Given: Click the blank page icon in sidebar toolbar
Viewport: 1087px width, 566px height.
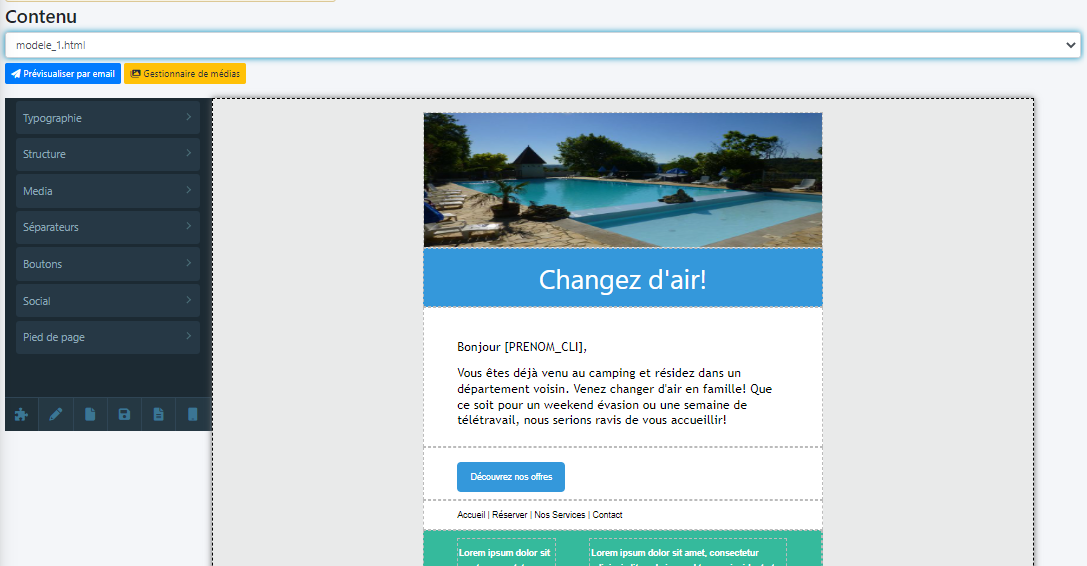Looking at the screenshot, I should coord(90,414).
